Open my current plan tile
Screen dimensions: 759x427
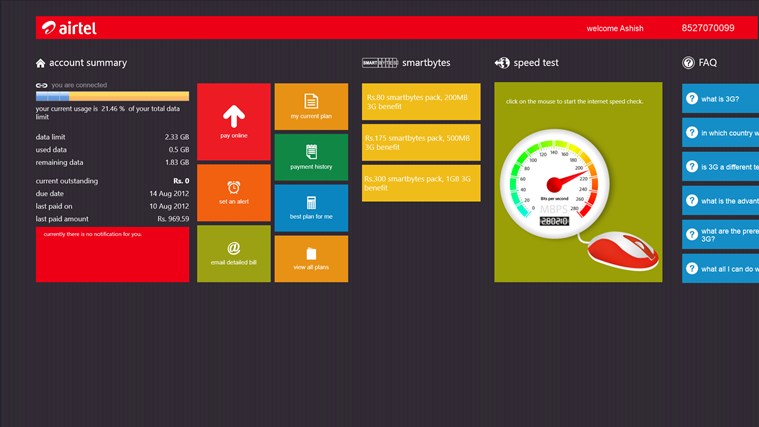311,106
